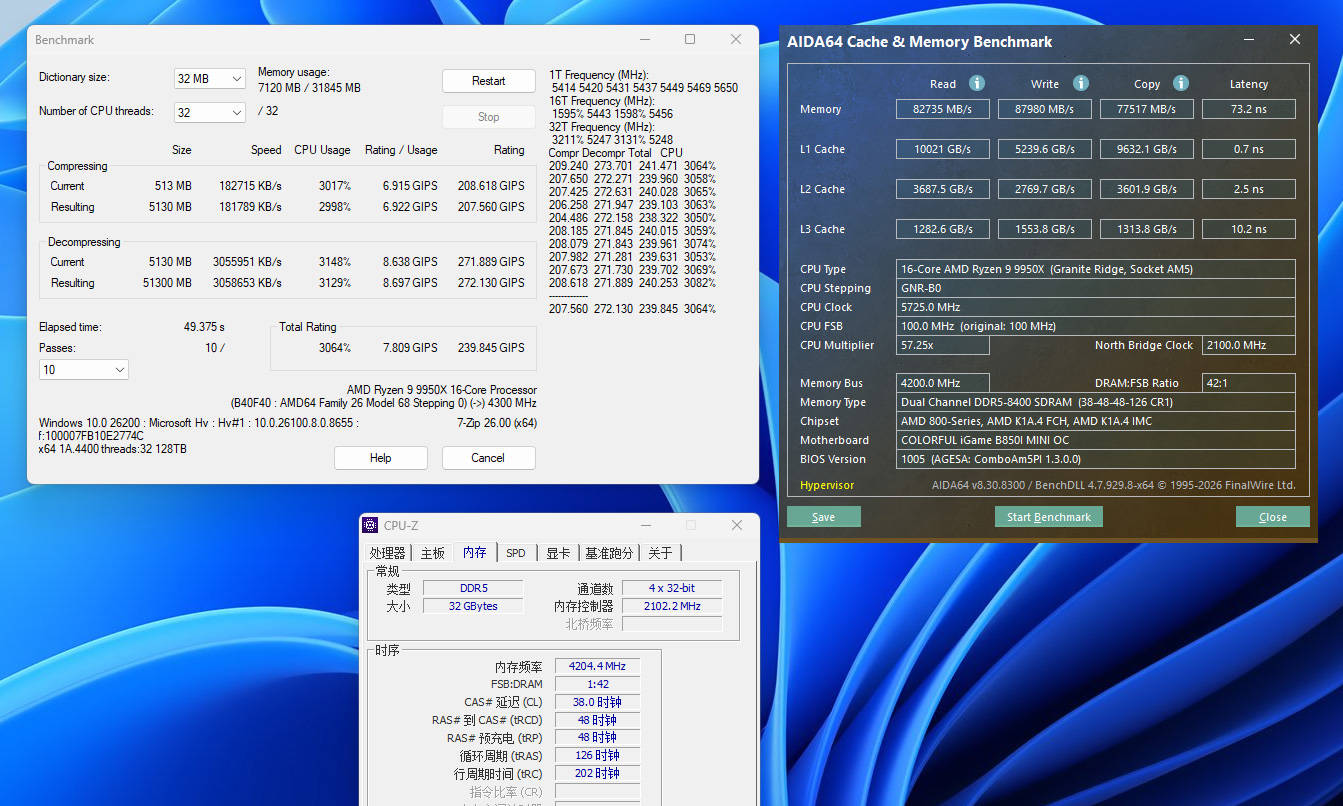Minimize the AIDA64 Cache & Memory Benchmark window

(1250, 40)
